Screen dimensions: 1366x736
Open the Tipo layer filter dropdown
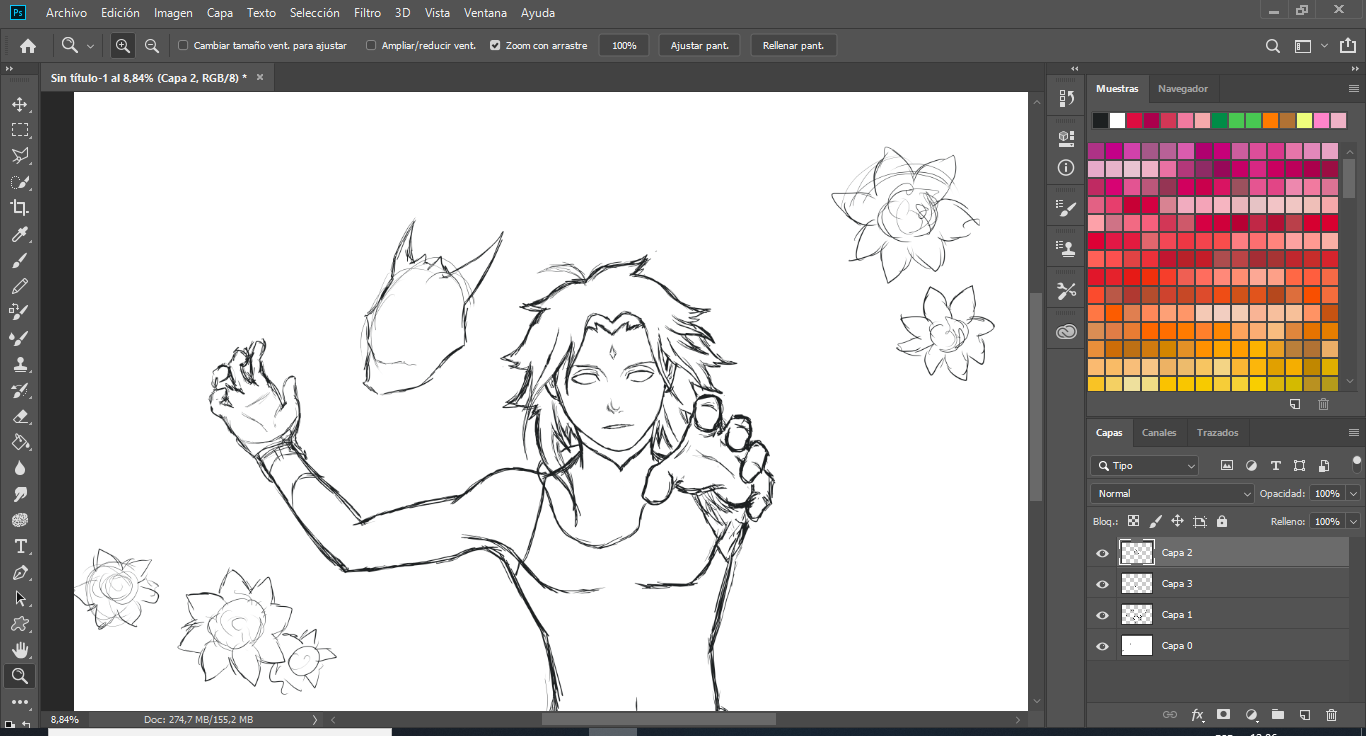[1144, 466]
